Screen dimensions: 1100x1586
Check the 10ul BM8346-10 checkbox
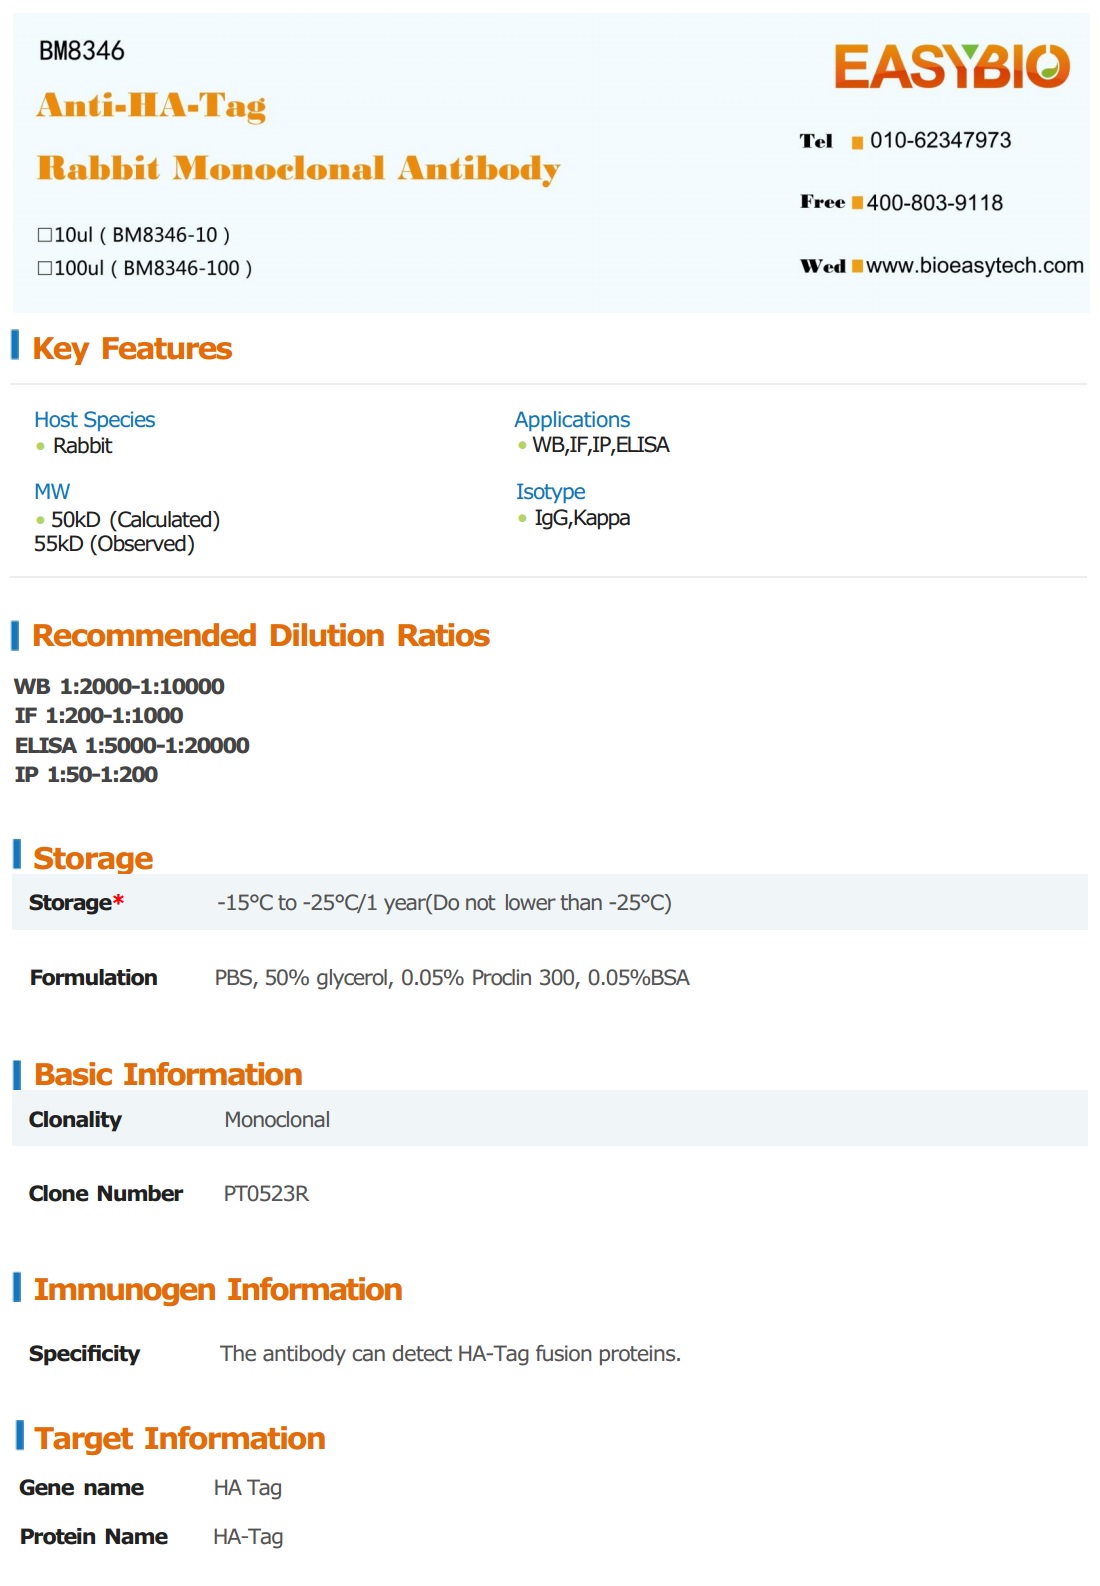tap(44, 235)
